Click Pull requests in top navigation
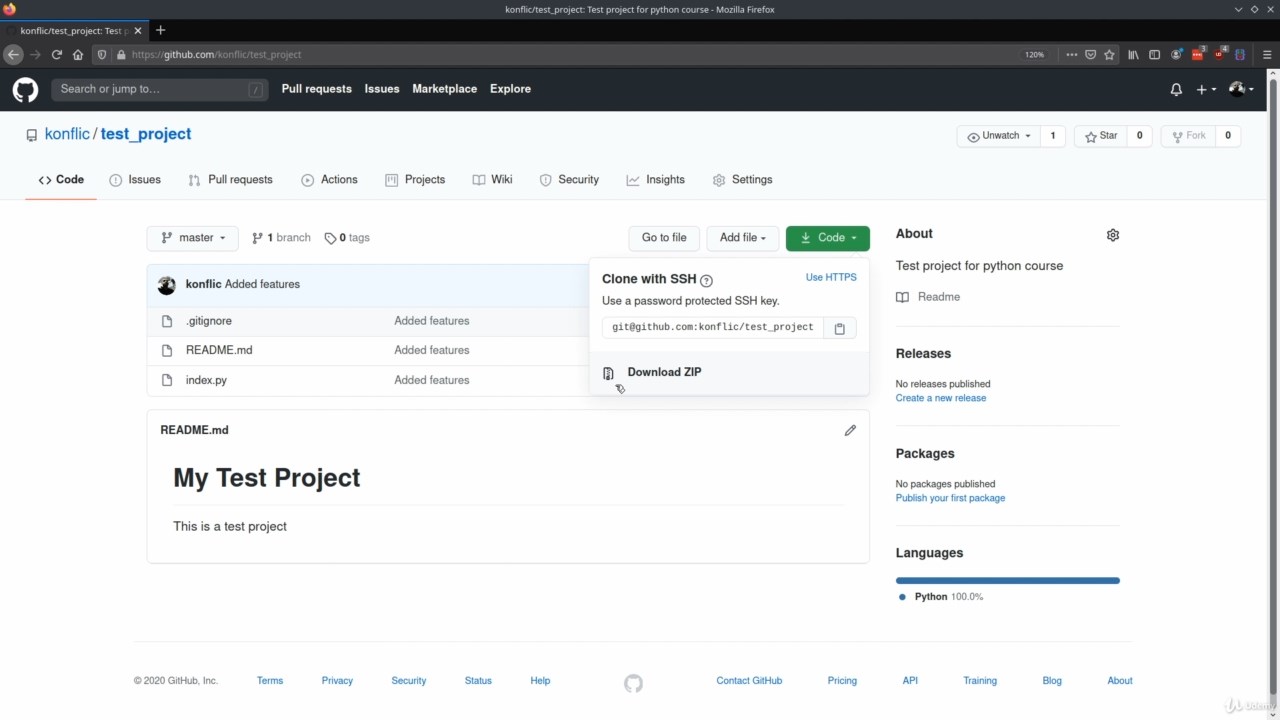 (316, 89)
